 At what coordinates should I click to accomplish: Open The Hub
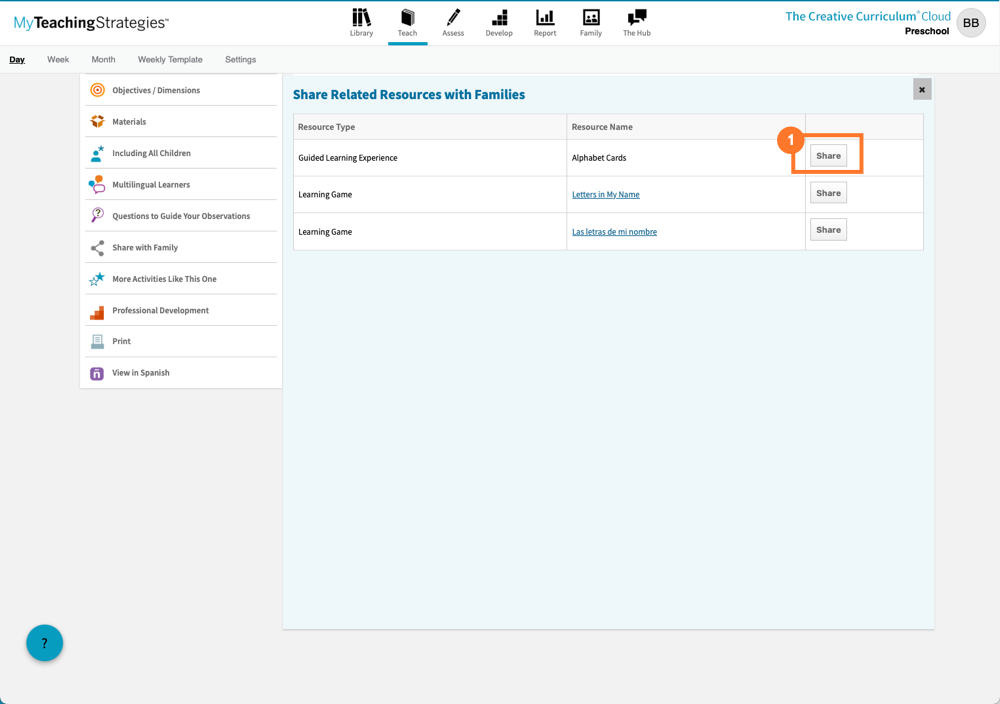pos(636,22)
